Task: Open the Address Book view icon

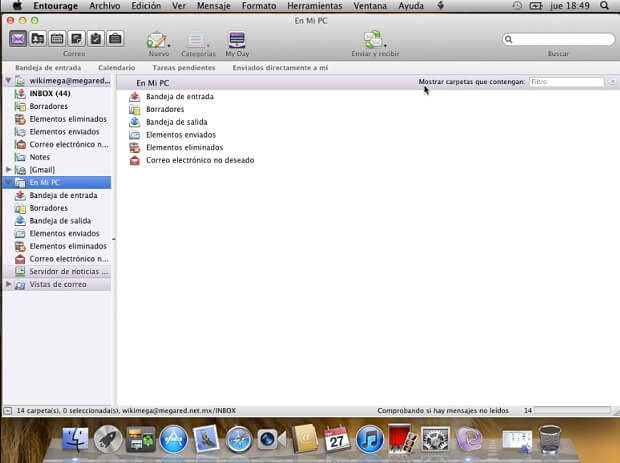Action: point(37,39)
